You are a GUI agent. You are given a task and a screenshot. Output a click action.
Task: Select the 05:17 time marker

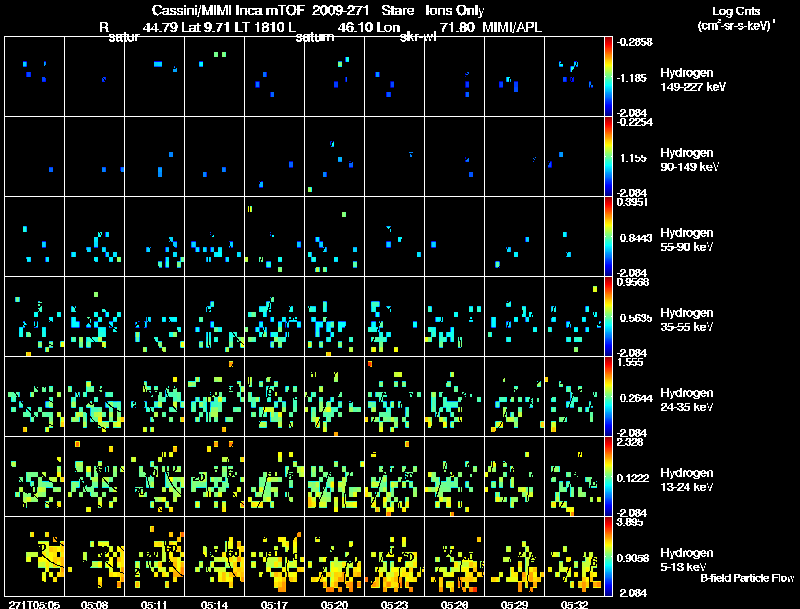click(276, 604)
